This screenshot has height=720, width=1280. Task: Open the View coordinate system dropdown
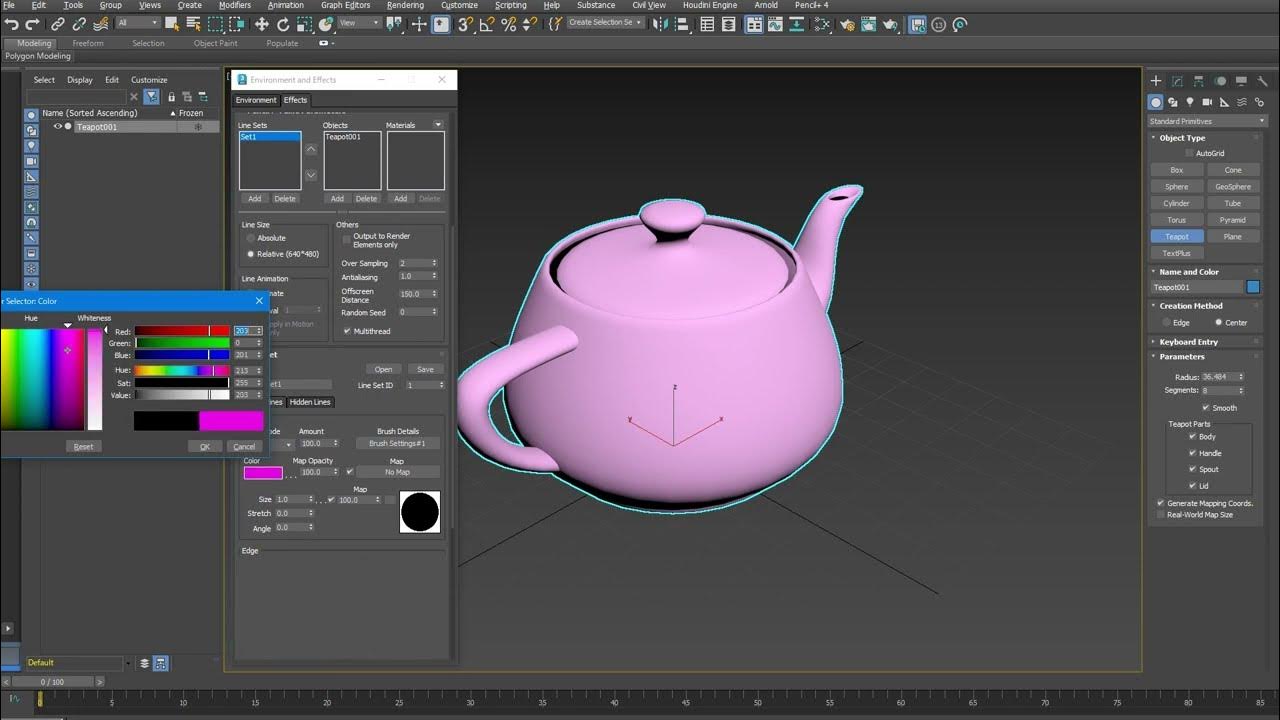coord(359,23)
